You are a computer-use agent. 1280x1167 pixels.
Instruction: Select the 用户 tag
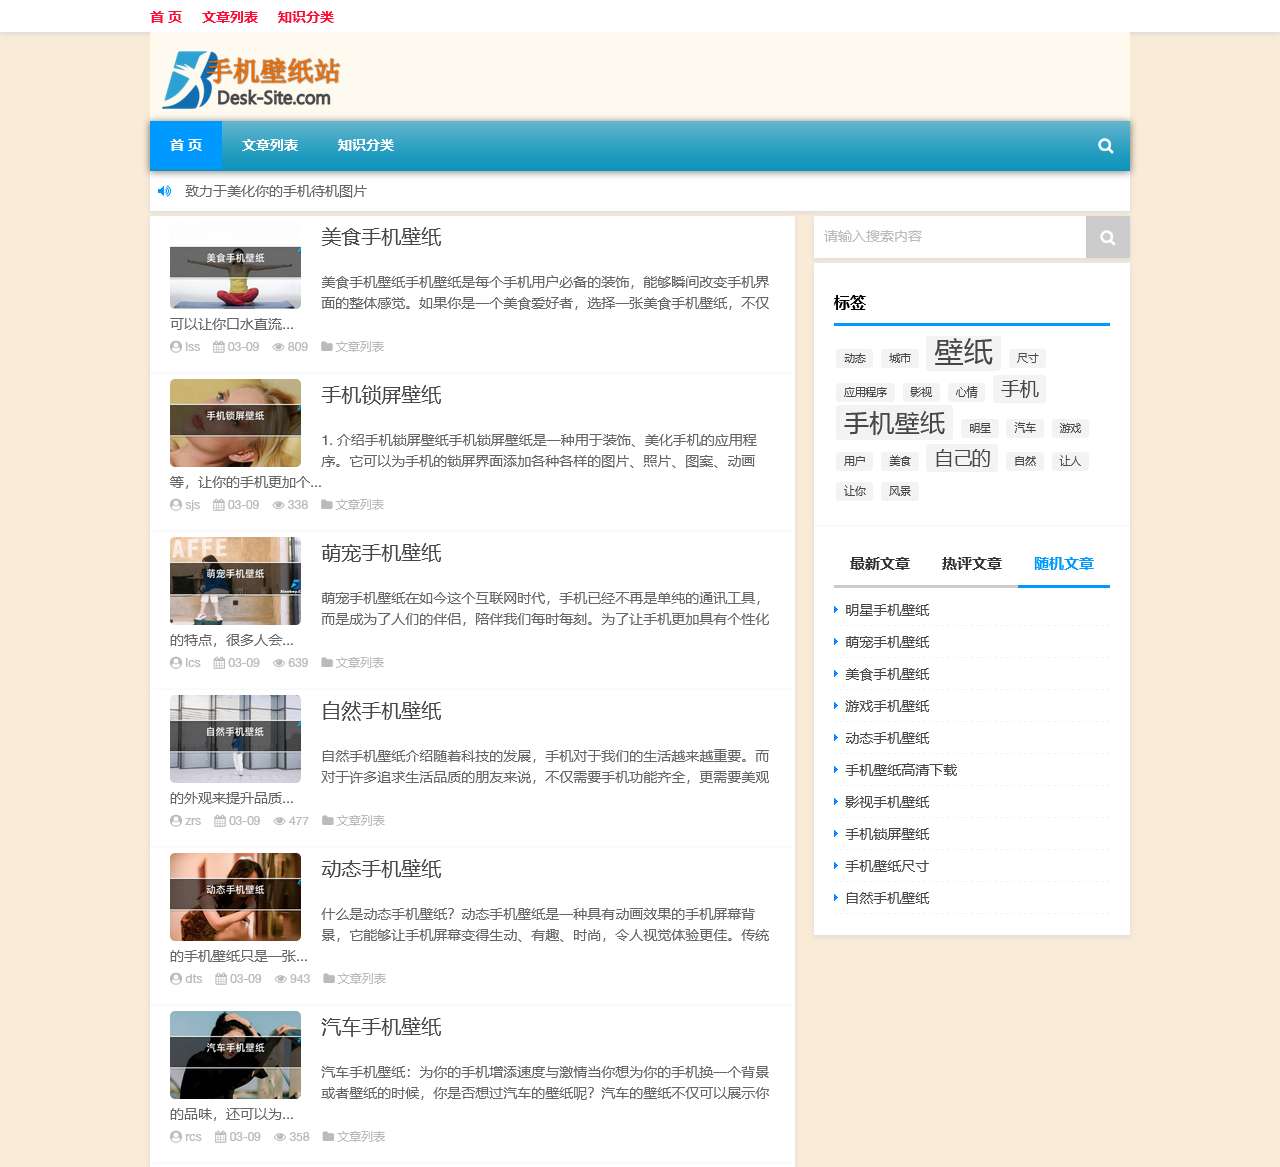(x=855, y=461)
